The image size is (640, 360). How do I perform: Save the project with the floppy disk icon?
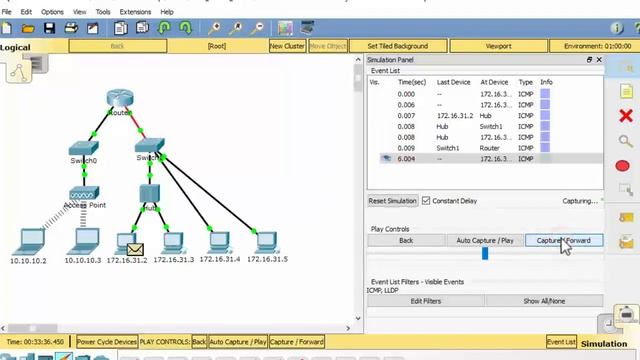(x=50, y=28)
